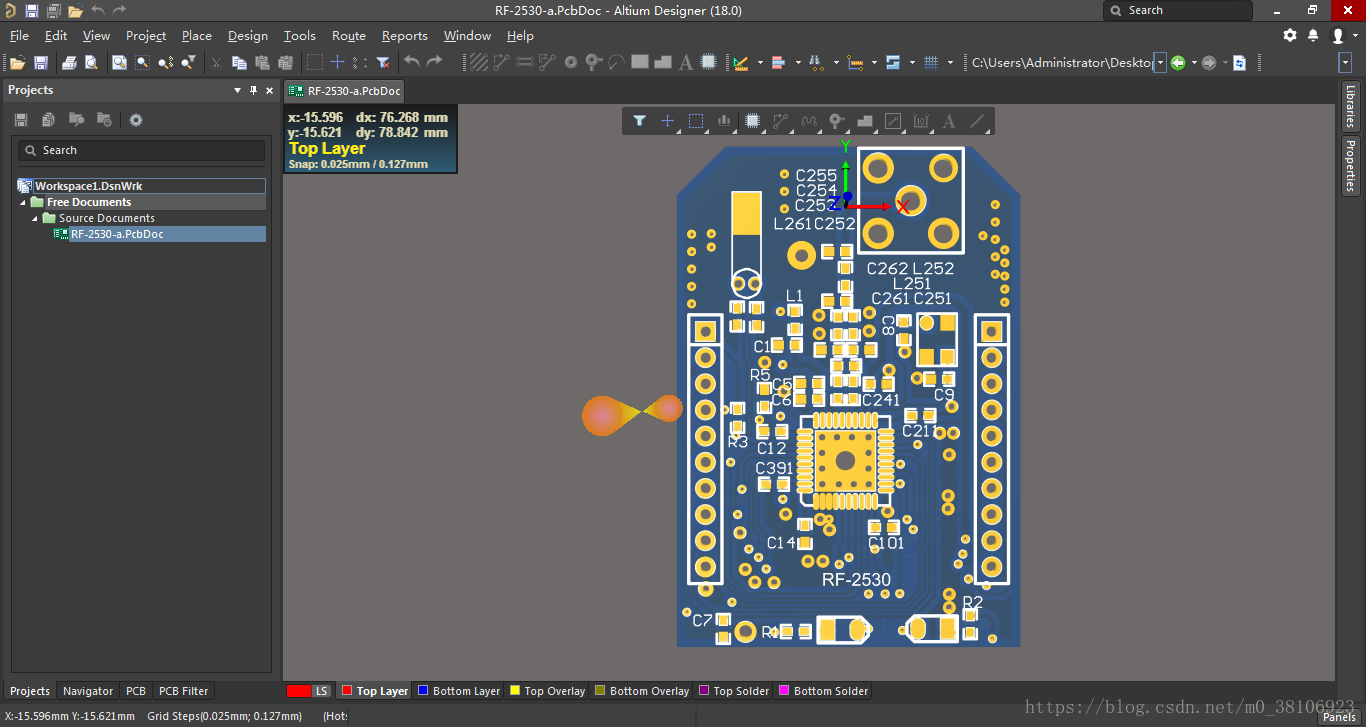Select Place Arc tool icon
The width and height of the screenshot is (1366, 727).
[616, 62]
